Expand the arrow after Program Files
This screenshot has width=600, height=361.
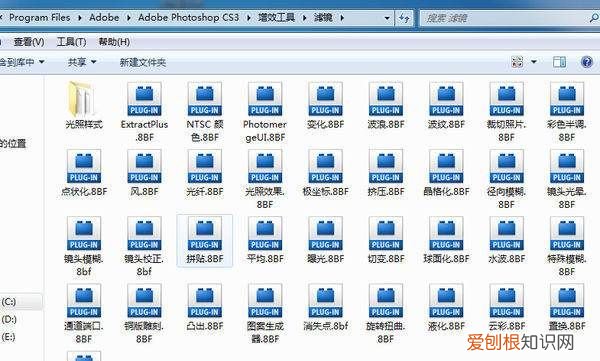click(x=80, y=18)
